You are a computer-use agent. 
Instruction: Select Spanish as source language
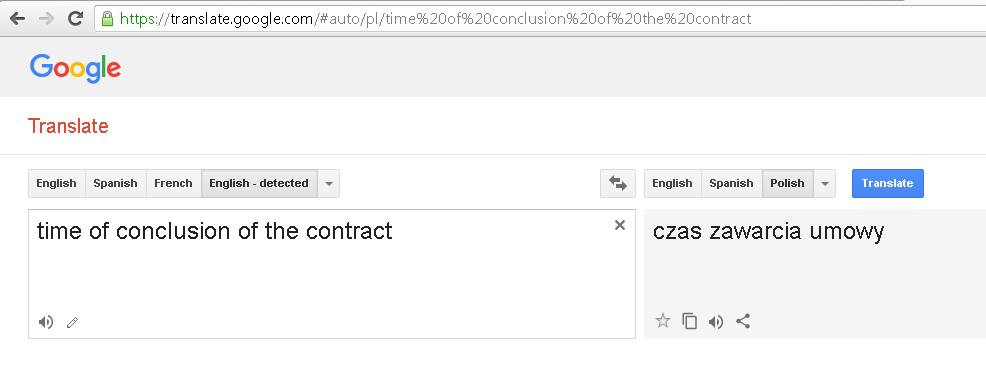(x=116, y=183)
